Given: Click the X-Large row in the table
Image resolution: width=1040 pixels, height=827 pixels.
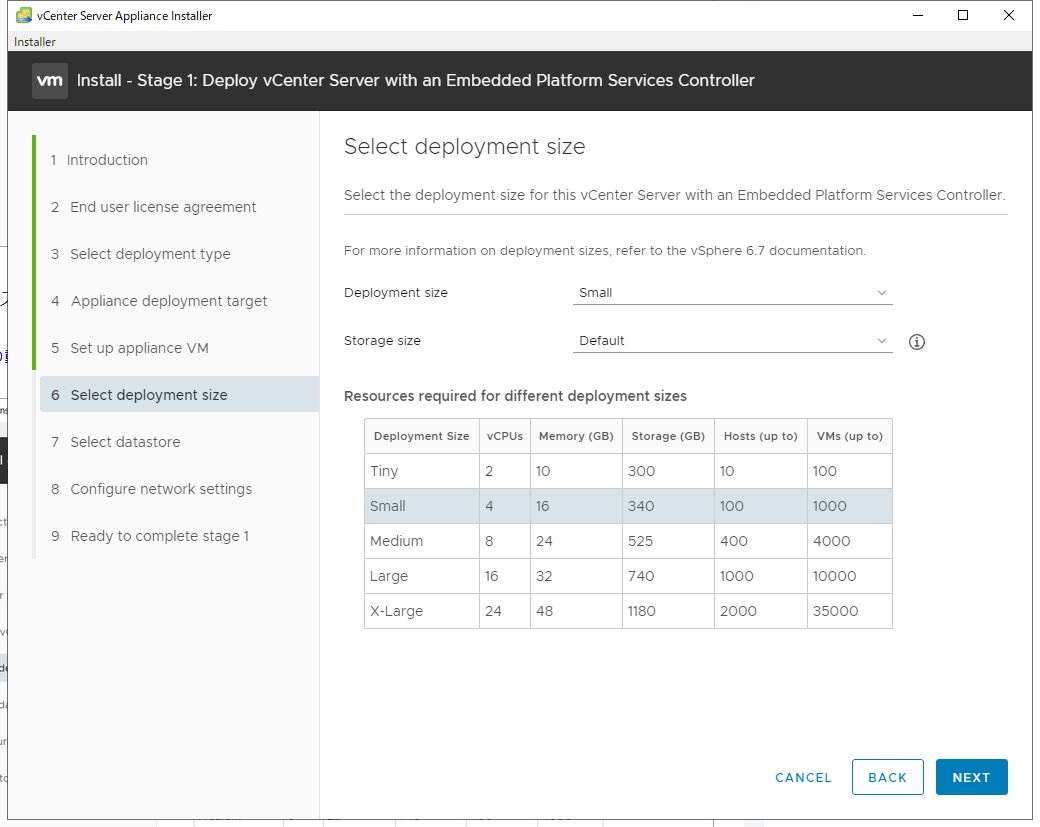Looking at the screenshot, I should click(x=628, y=611).
